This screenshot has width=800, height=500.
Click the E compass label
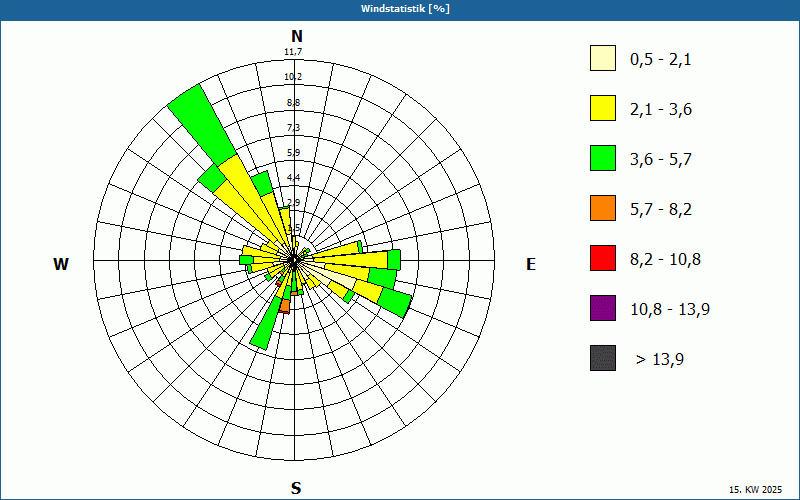pyautogui.click(x=531, y=264)
